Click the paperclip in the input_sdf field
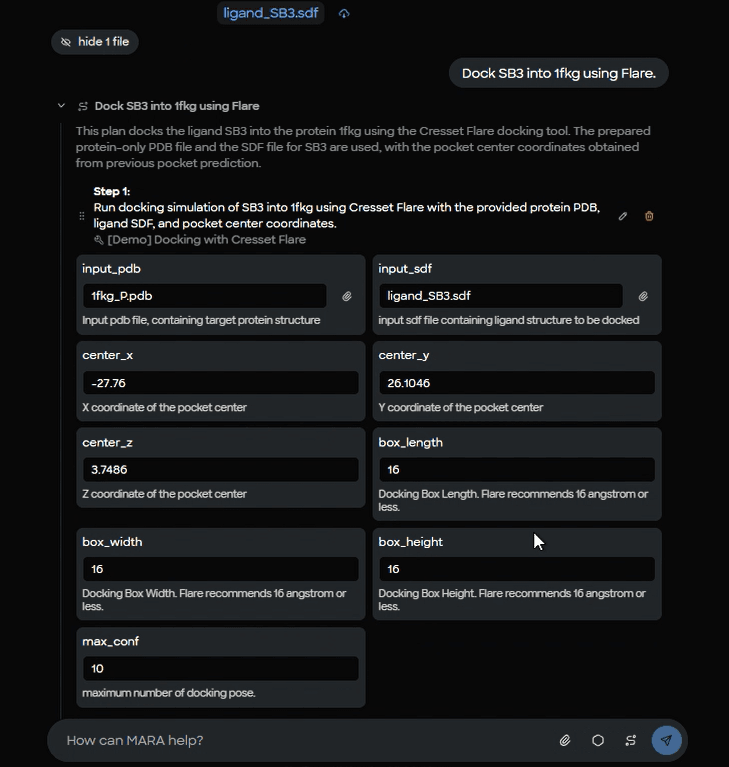 click(x=643, y=296)
